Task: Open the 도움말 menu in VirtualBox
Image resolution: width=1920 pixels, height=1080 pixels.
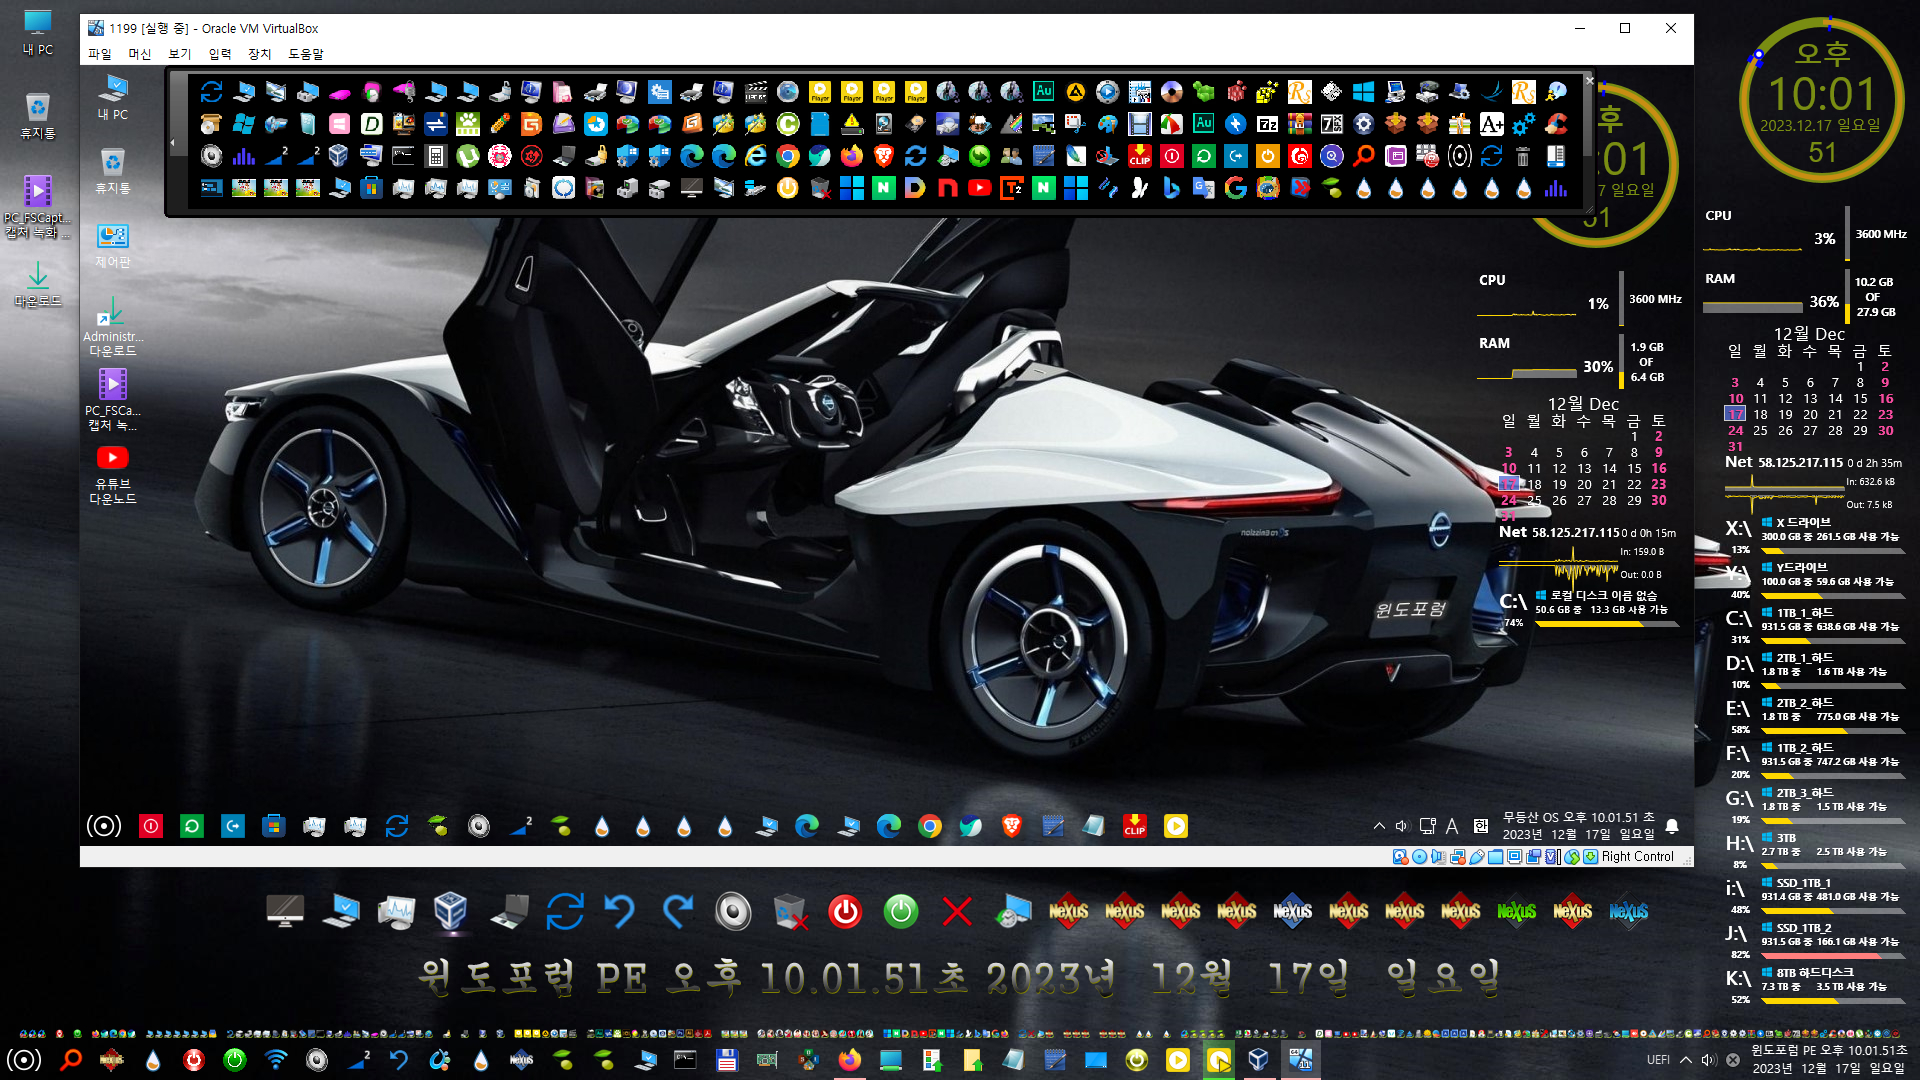Action: click(x=306, y=54)
